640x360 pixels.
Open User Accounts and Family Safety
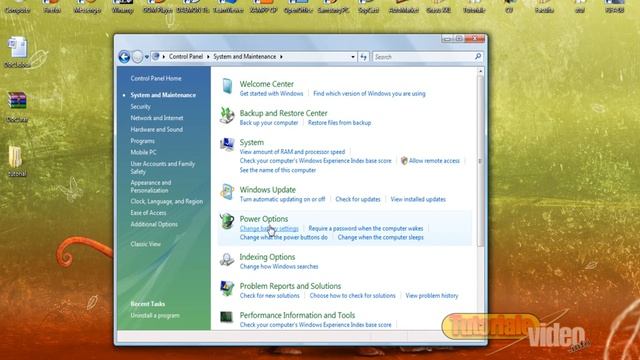(x=162, y=168)
